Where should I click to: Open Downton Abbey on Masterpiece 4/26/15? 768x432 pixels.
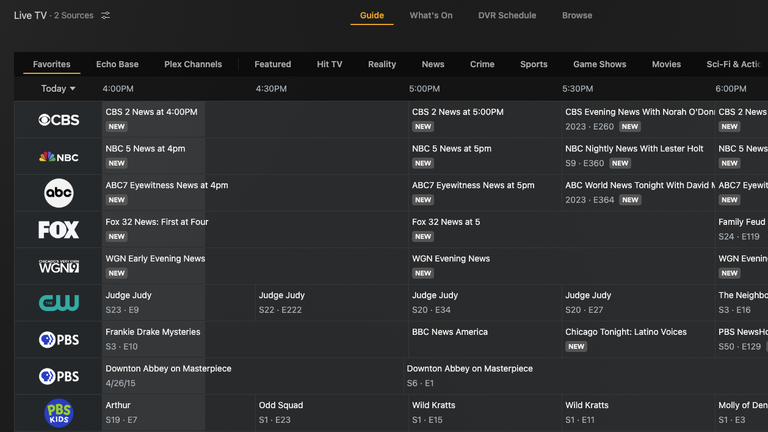[252, 376]
